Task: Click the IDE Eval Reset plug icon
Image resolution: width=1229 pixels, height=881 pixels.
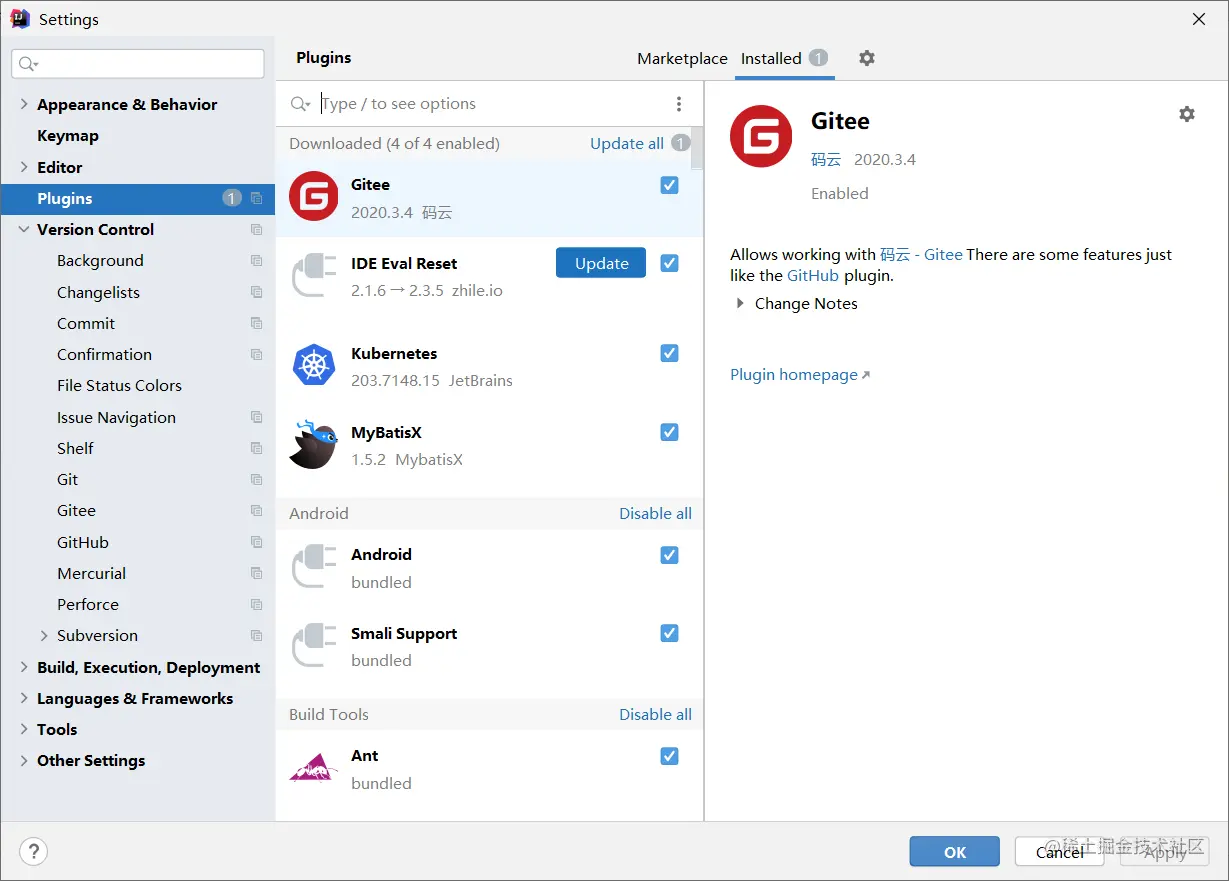Action: [314, 275]
